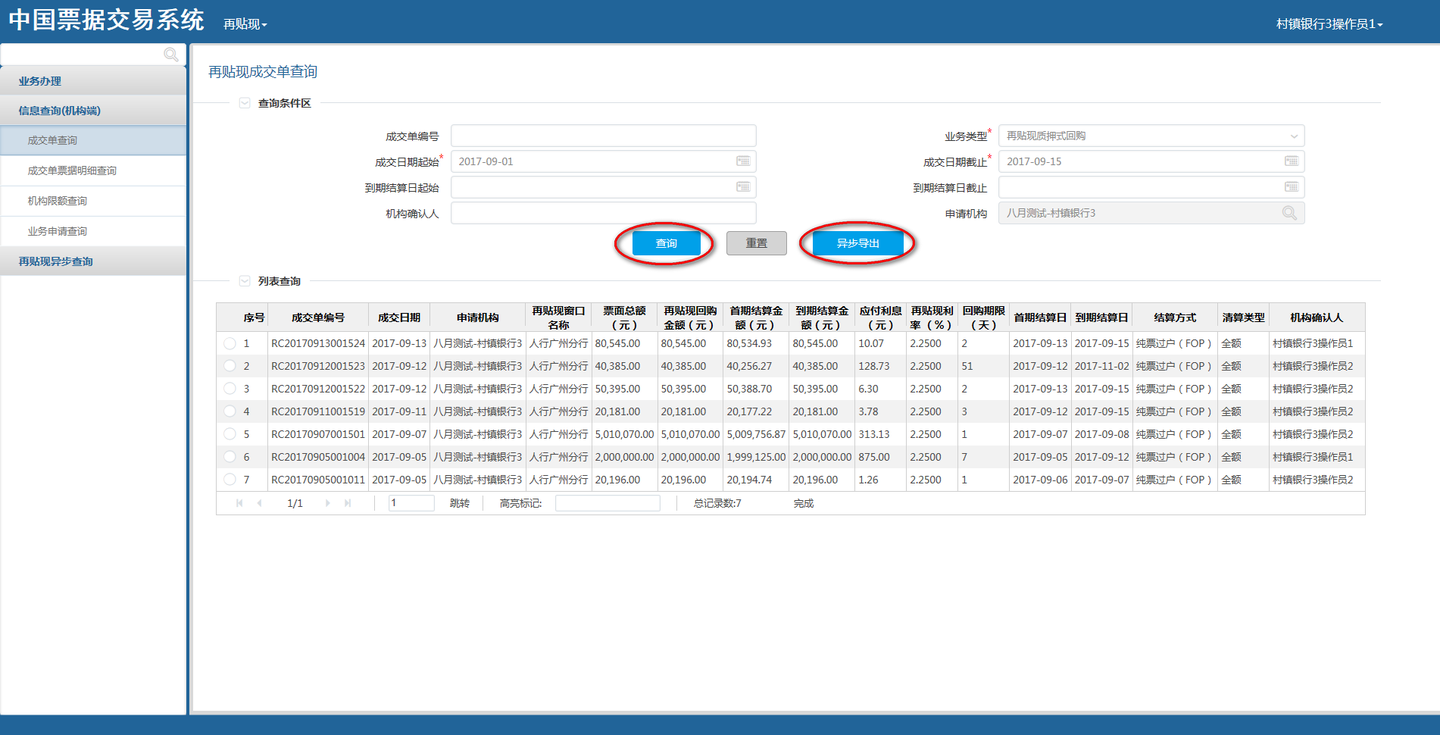This screenshot has height=735, width=1440.
Task: Select radio for row RC20170907001501
Action: [x=230, y=434]
